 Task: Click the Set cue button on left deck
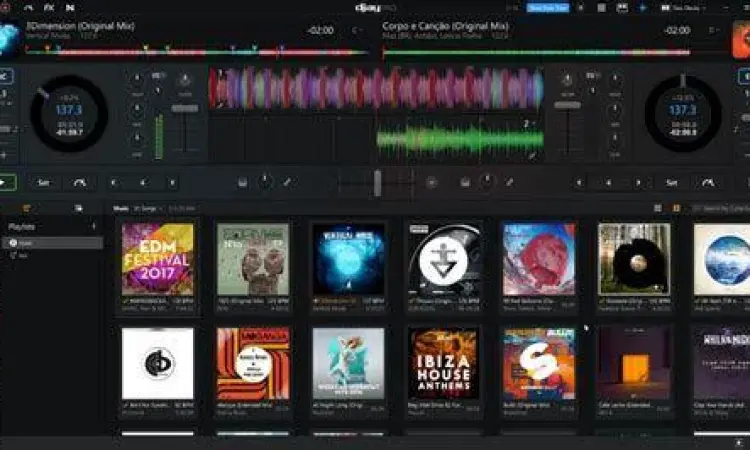coord(43,183)
